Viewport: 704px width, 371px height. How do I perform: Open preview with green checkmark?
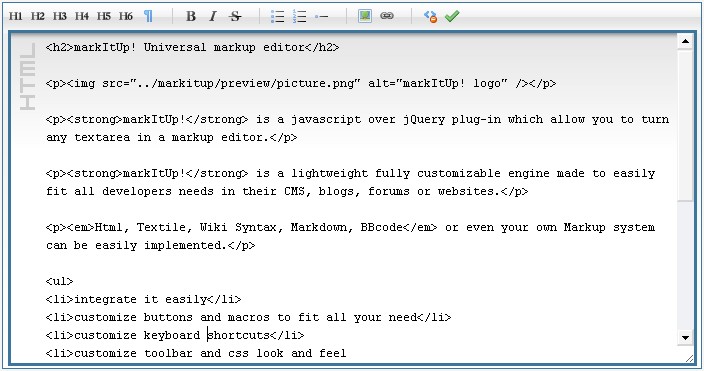click(452, 16)
